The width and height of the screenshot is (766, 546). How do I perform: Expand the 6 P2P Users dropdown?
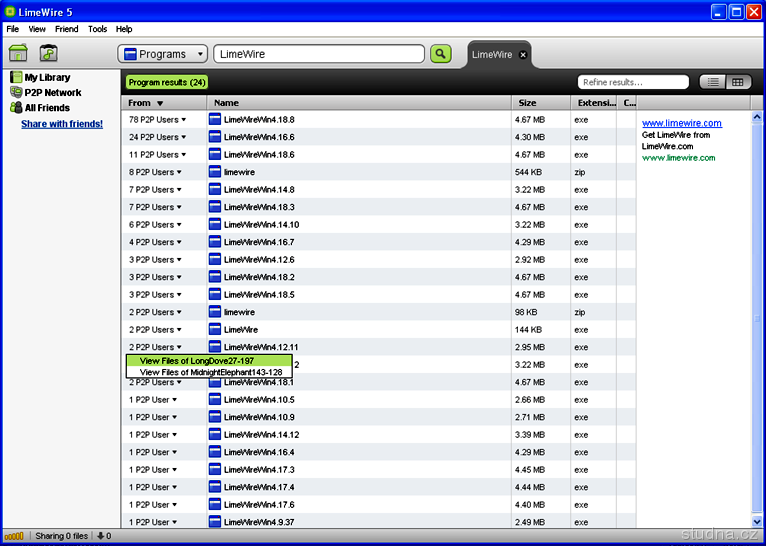pos(179,225)
